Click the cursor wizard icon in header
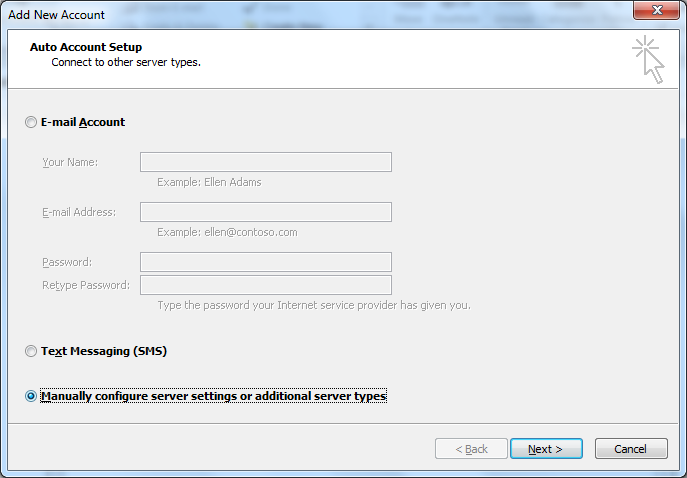Image resolution: width=687 pixels, height=478 pixels. tap(648, 60)
